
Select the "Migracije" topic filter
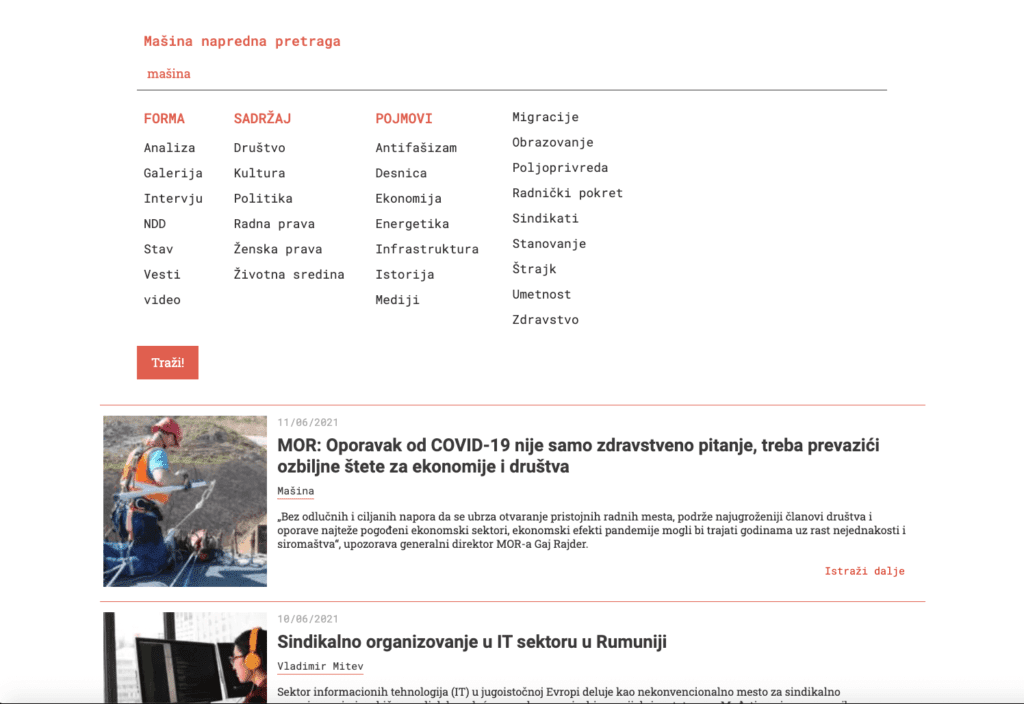545,117
